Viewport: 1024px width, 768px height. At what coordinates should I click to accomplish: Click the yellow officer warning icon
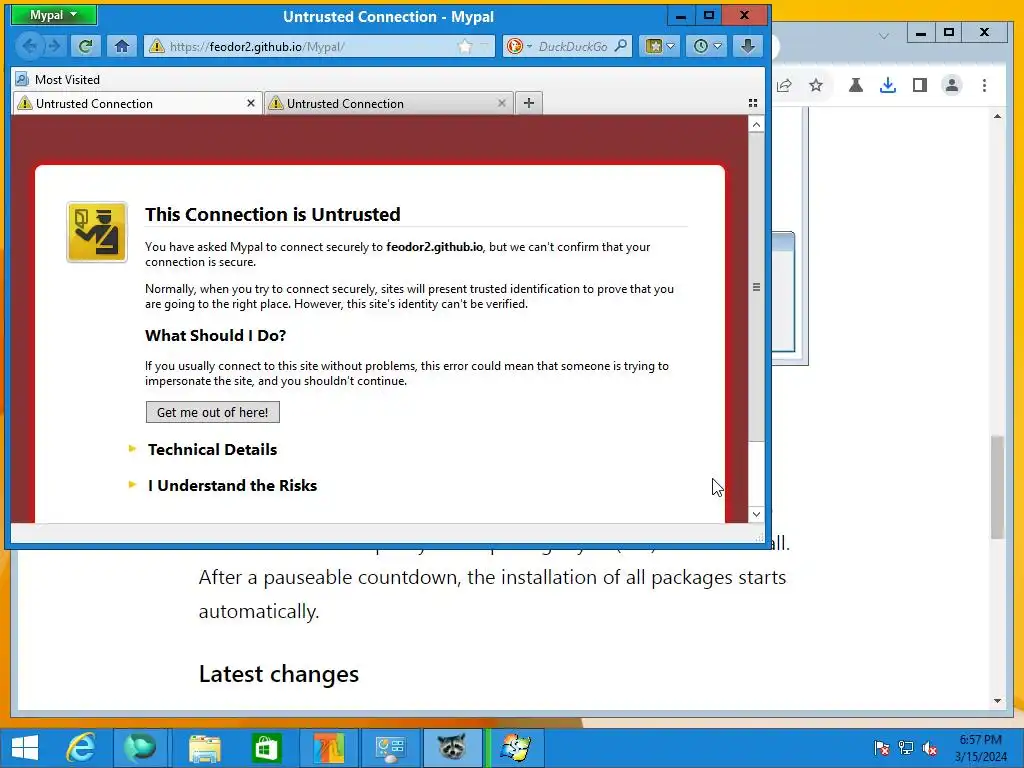coord(97,232)
